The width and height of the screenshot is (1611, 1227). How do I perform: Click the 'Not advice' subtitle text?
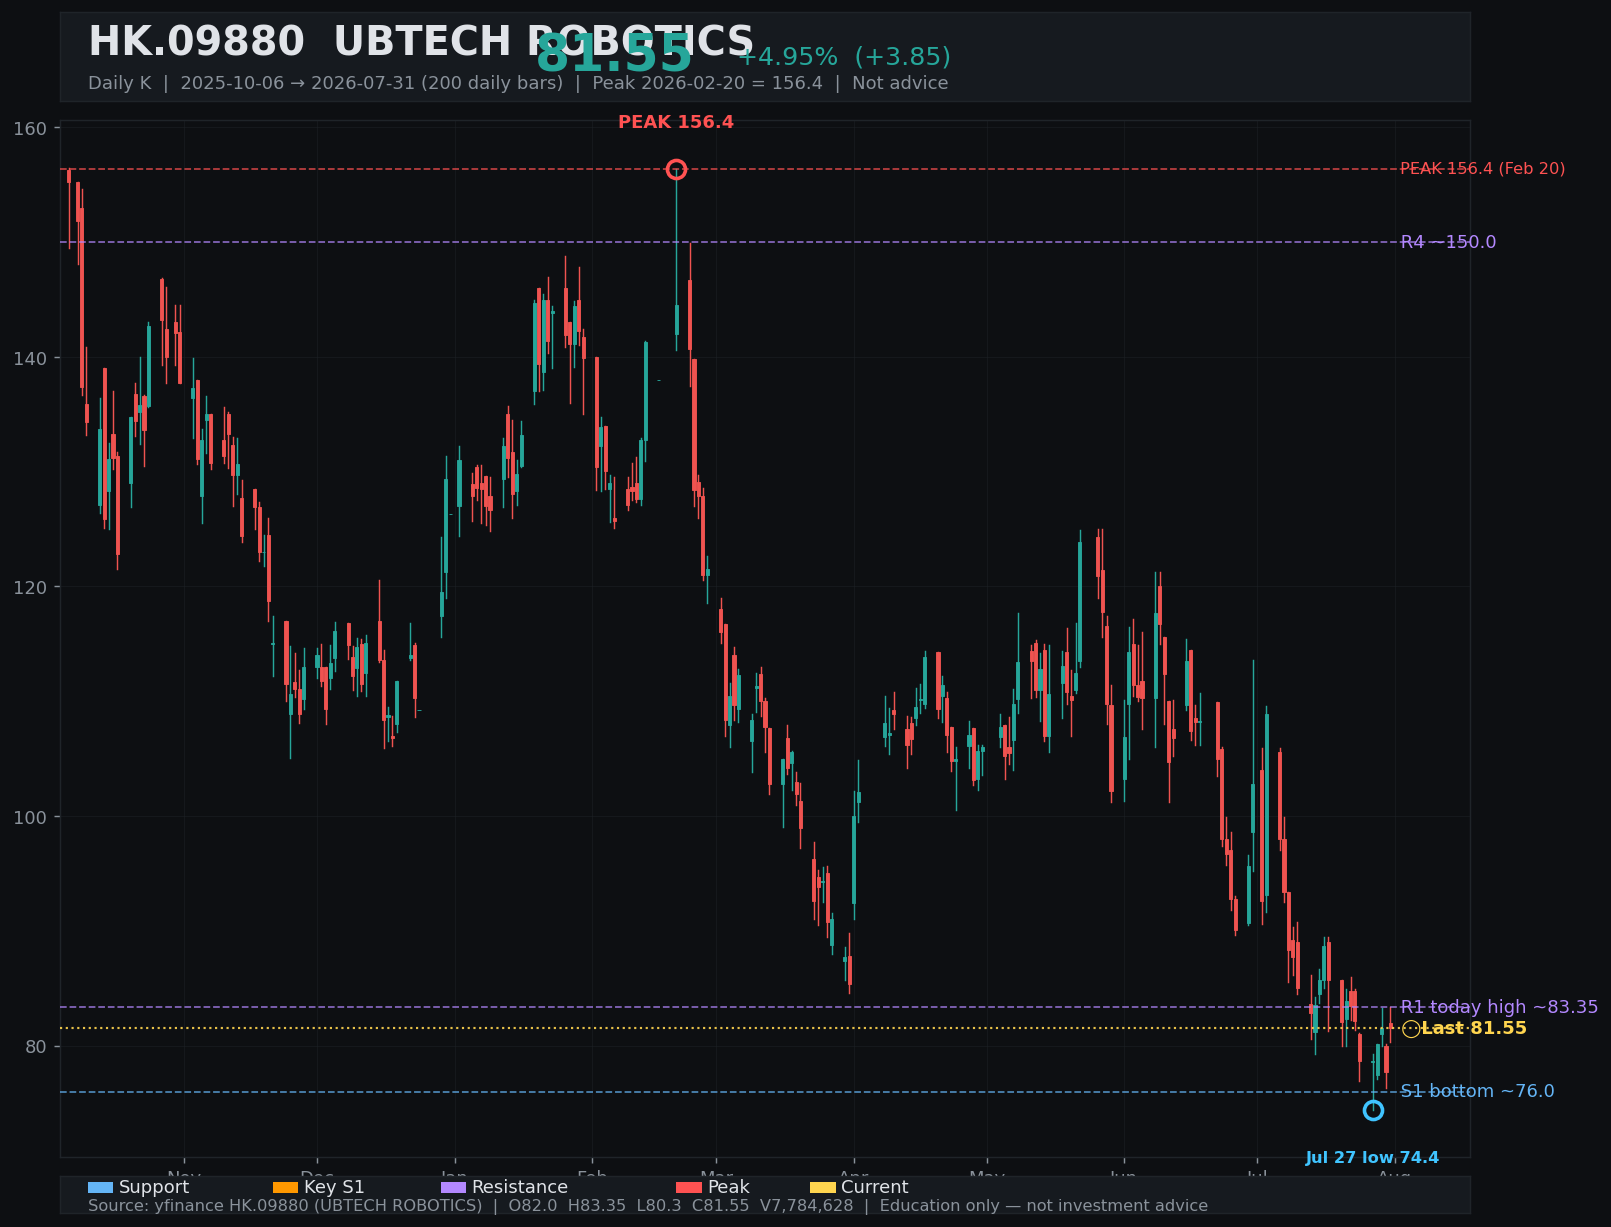[x=900, y=83]
